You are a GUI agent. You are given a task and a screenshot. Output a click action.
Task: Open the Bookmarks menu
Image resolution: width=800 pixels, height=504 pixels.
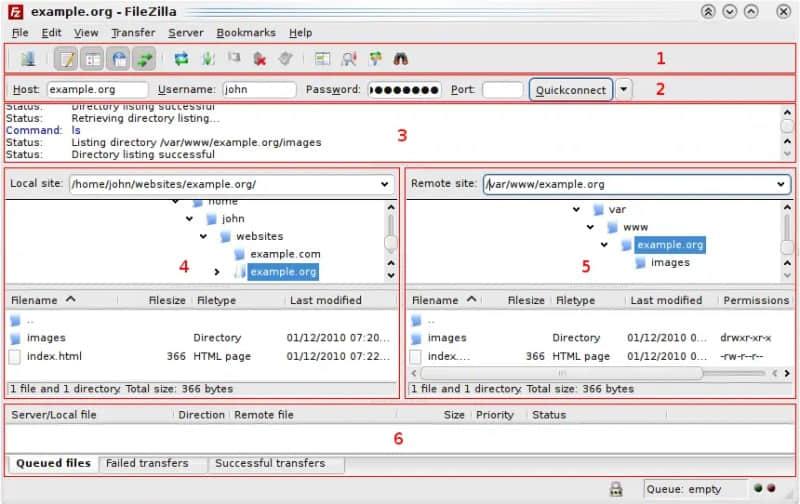coord(244,33)
